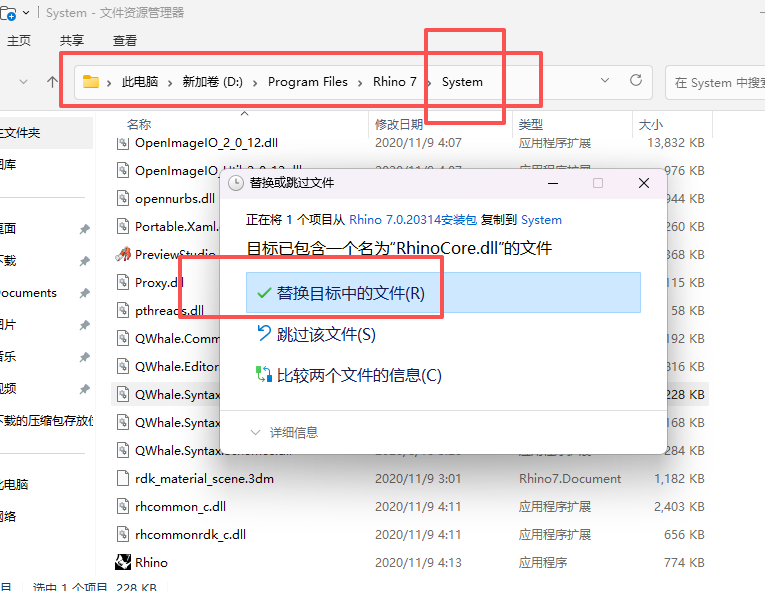The height and width of the screenshot is (591, 765).
Task: Open the address bar history dropdown
Action: (605, 80)
